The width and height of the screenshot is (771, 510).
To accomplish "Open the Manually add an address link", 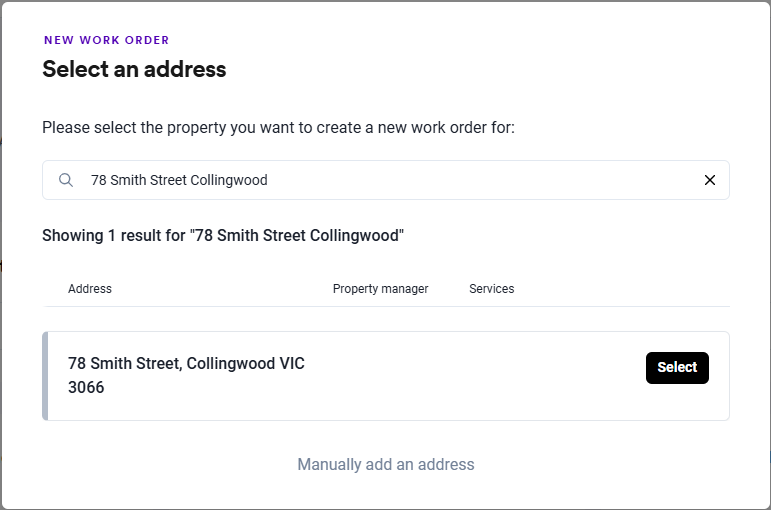I will point(385,464).
